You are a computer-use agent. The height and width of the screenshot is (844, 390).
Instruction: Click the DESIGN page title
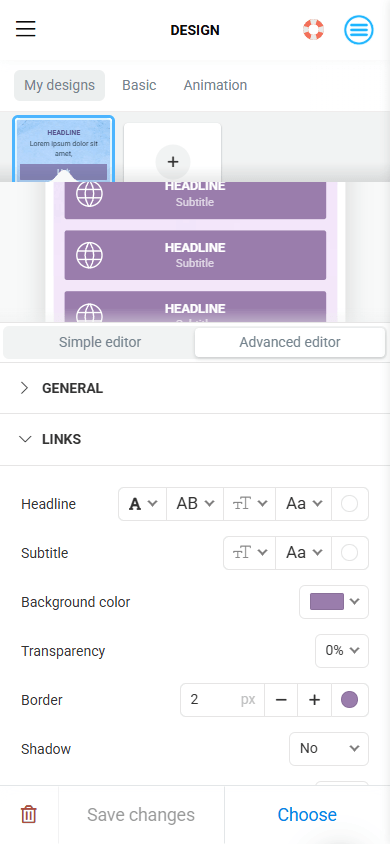pos(195,30)
